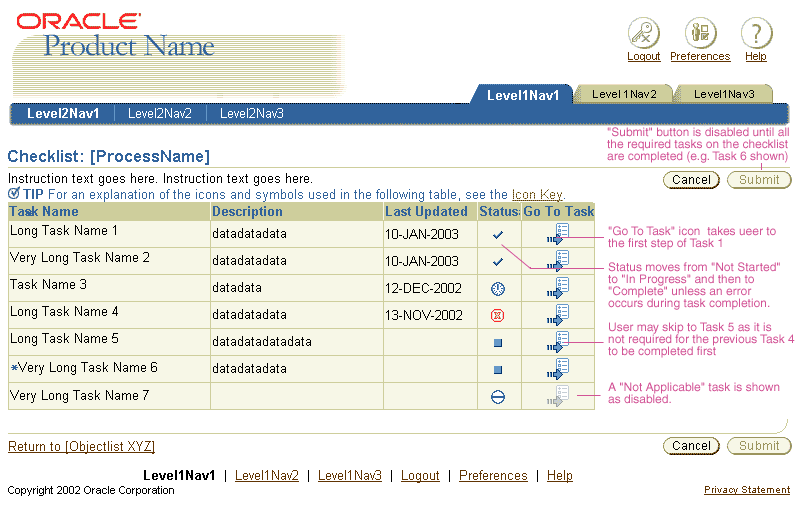Viewport: 800px width, 510px height.
Task: Click the TIP checkmark icon
Action: point(14,193)
